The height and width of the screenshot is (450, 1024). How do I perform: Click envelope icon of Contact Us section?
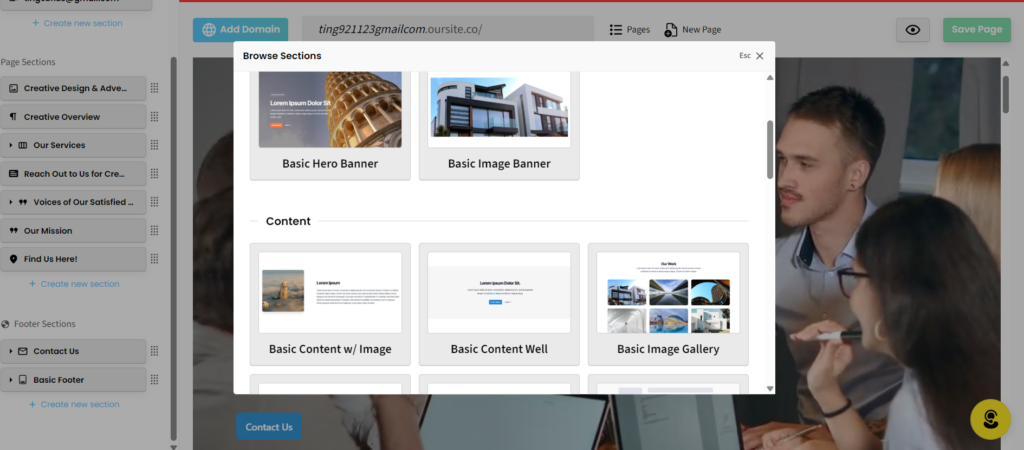(23, 351)
